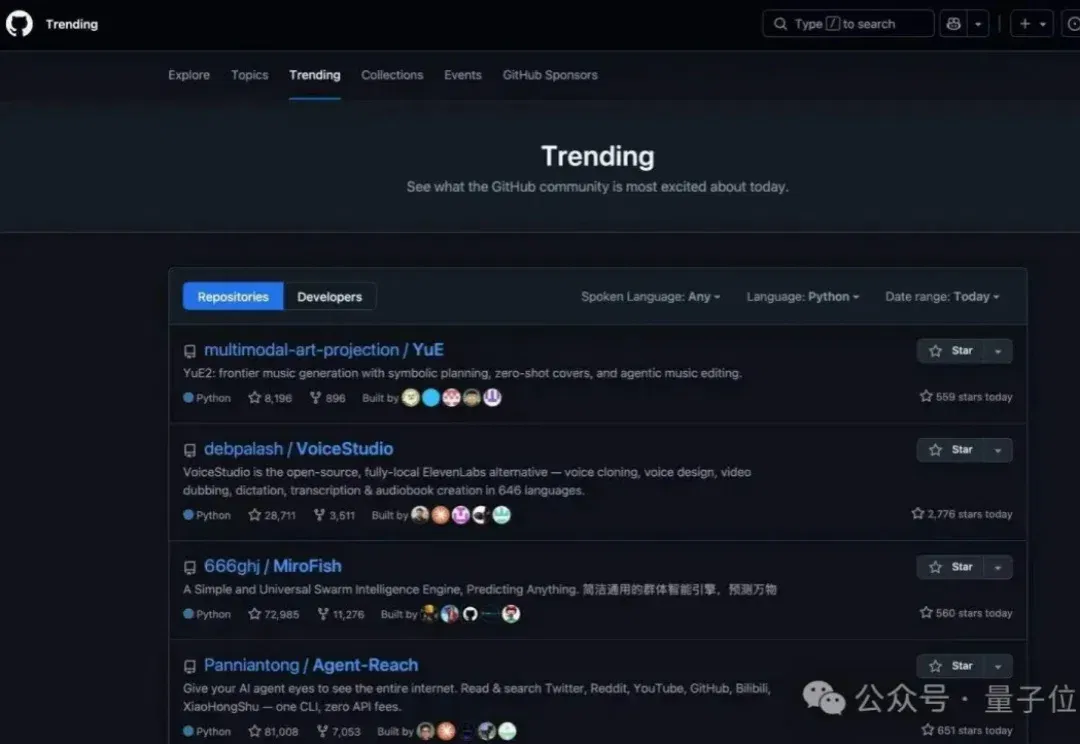Click the last contributor avatar on YuE row
Image resolution: width=1080 pixels, height=744 pixels.
[492, 397]
